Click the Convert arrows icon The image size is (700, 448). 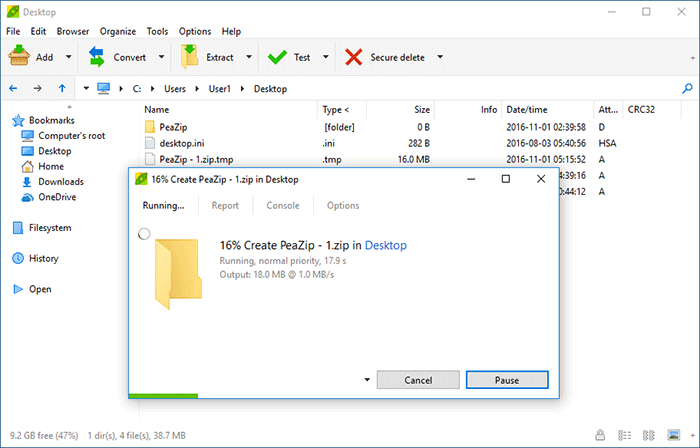(x=96, y=57)
